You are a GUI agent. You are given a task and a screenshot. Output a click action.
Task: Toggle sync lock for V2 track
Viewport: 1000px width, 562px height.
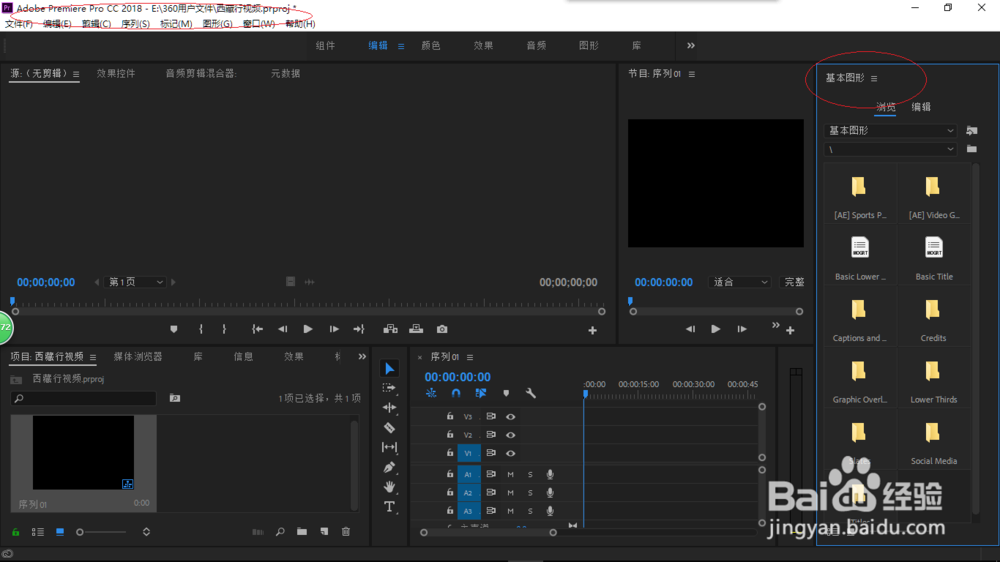point(490,435)
